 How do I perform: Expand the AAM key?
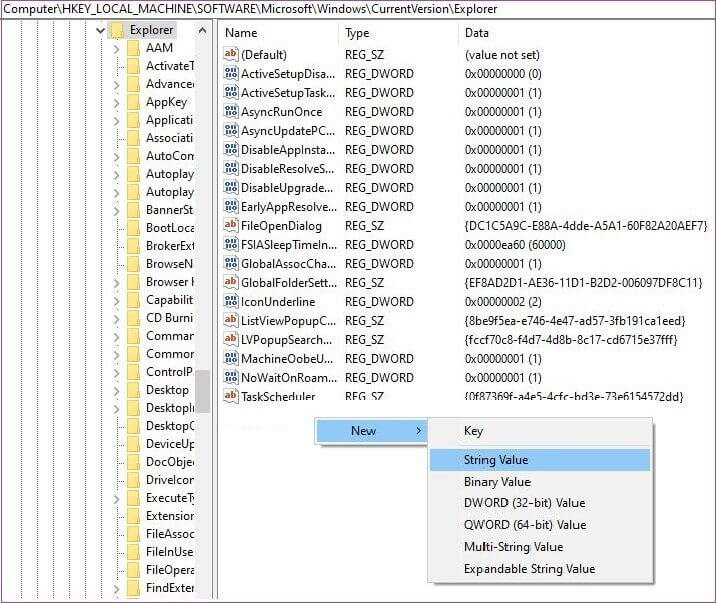tap(116, 48)
